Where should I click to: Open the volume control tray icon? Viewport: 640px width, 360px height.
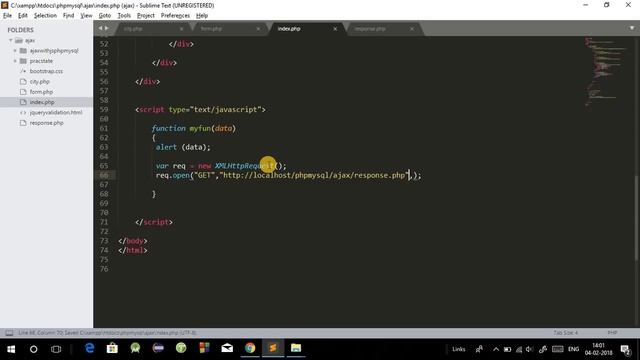[529, 349]
